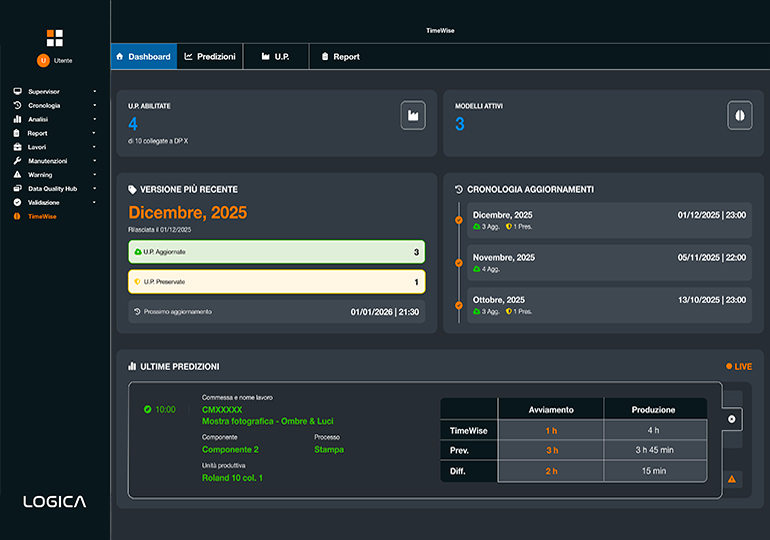Click the history icon beside Cronologia Aggiornamenti

459,189
